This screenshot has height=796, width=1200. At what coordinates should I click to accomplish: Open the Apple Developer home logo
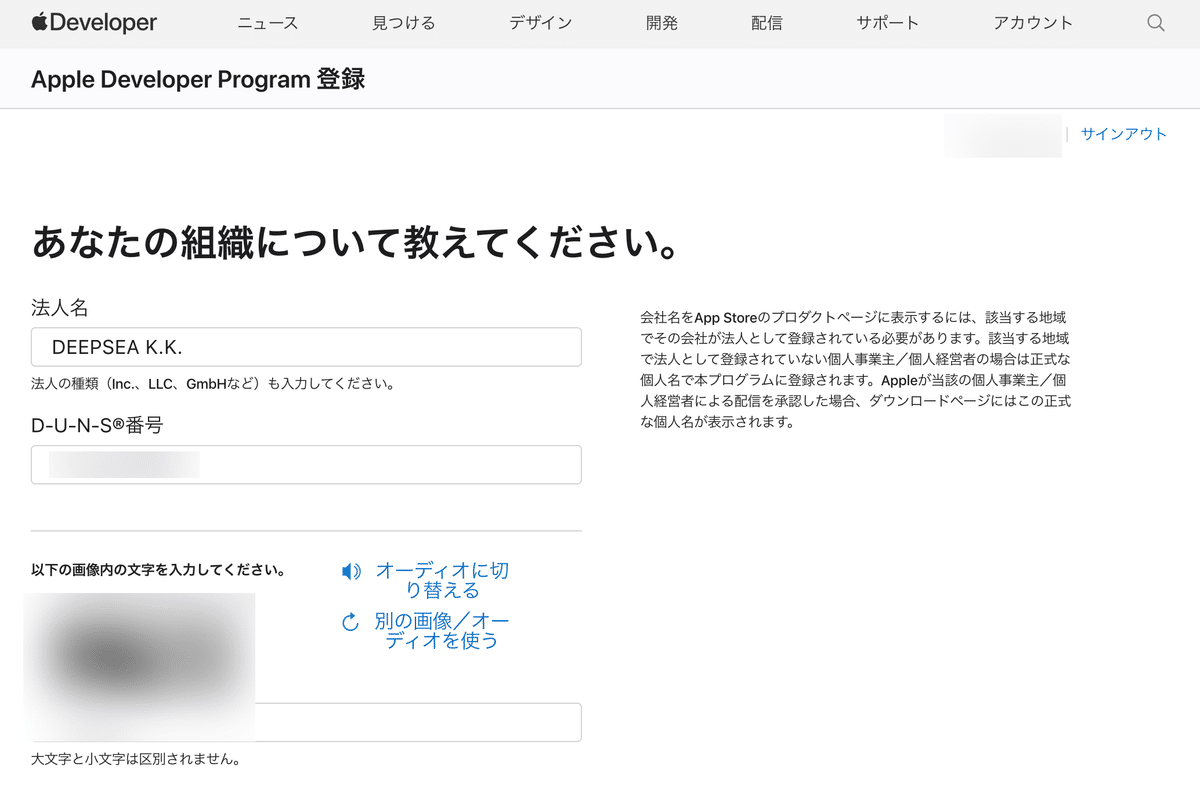pyautogui.click(x=94, y=23)
